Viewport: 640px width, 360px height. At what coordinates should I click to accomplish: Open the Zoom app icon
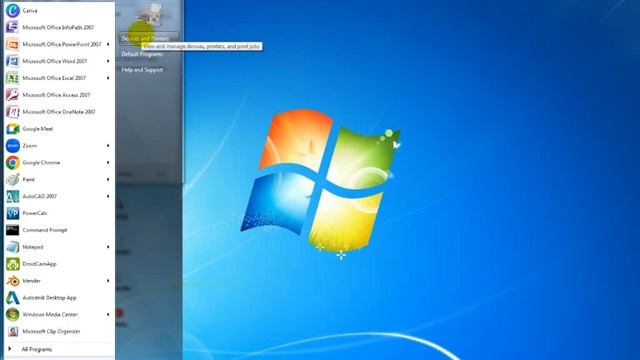[x=12, y=145]
